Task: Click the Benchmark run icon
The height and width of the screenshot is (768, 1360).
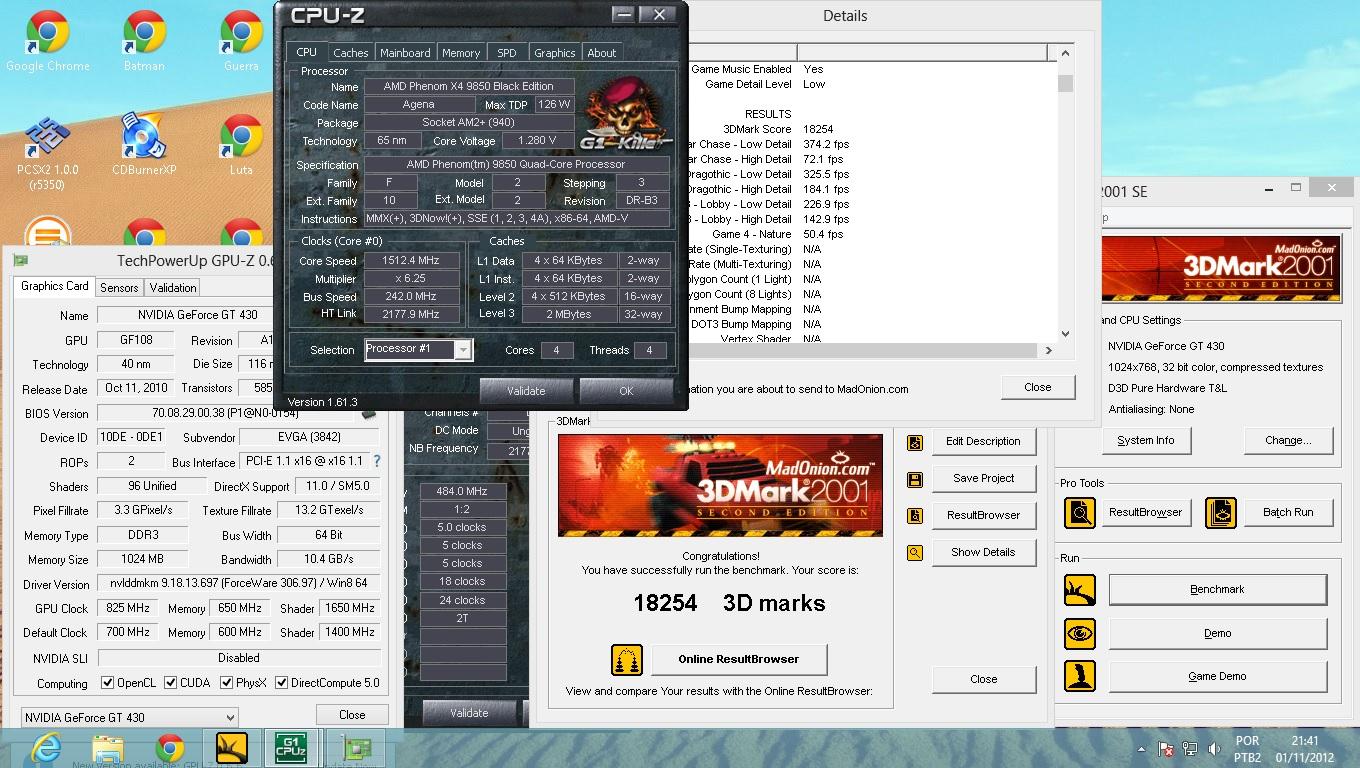Action: pos(1080,590)
